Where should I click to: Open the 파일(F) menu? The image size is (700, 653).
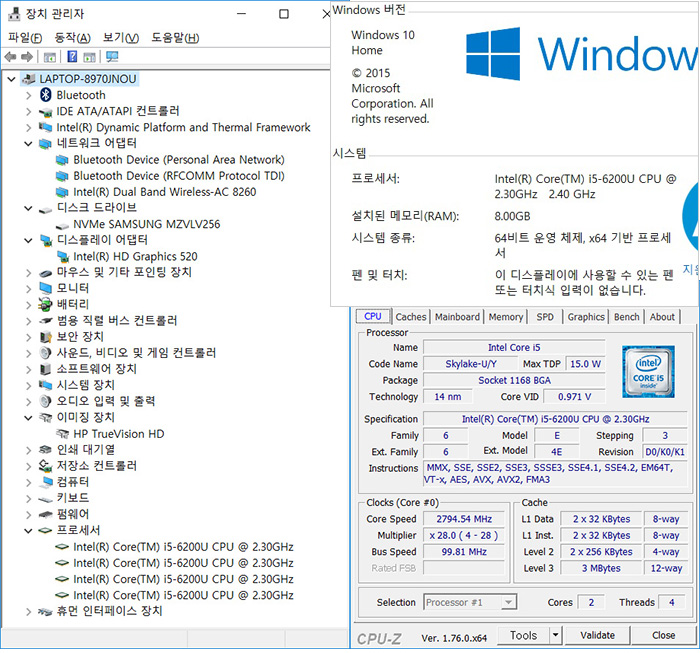(25, 38)
